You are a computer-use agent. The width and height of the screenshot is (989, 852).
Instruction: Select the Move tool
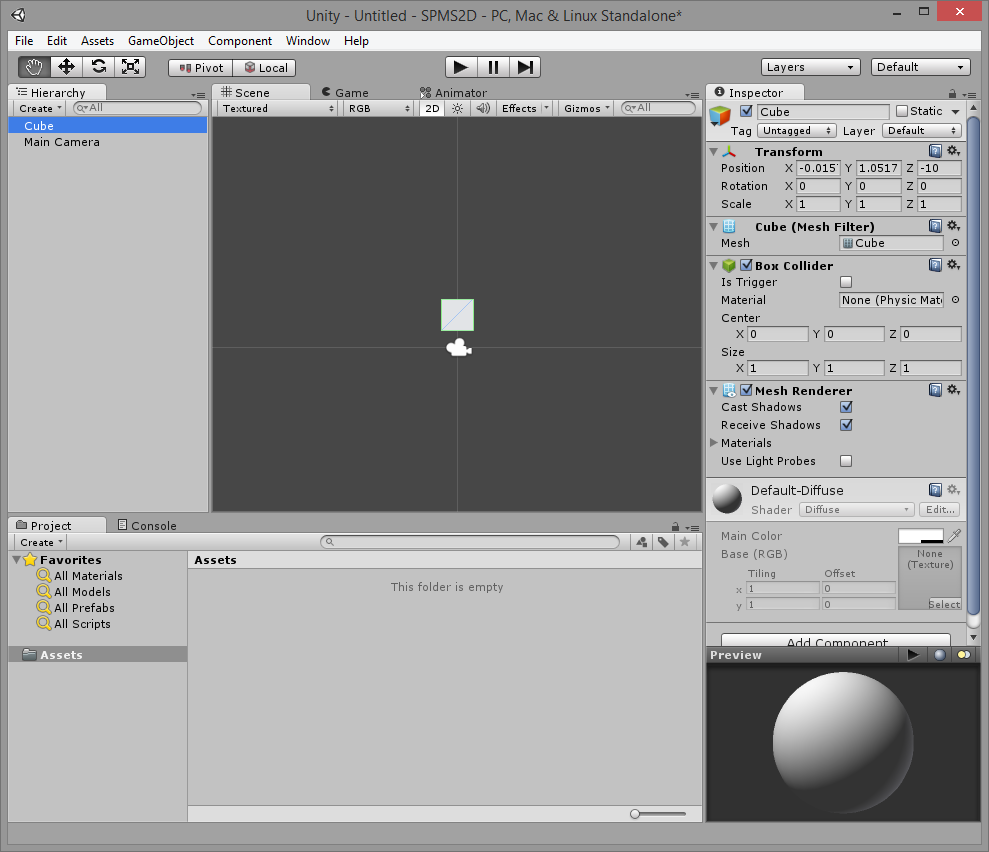(66, 66)
